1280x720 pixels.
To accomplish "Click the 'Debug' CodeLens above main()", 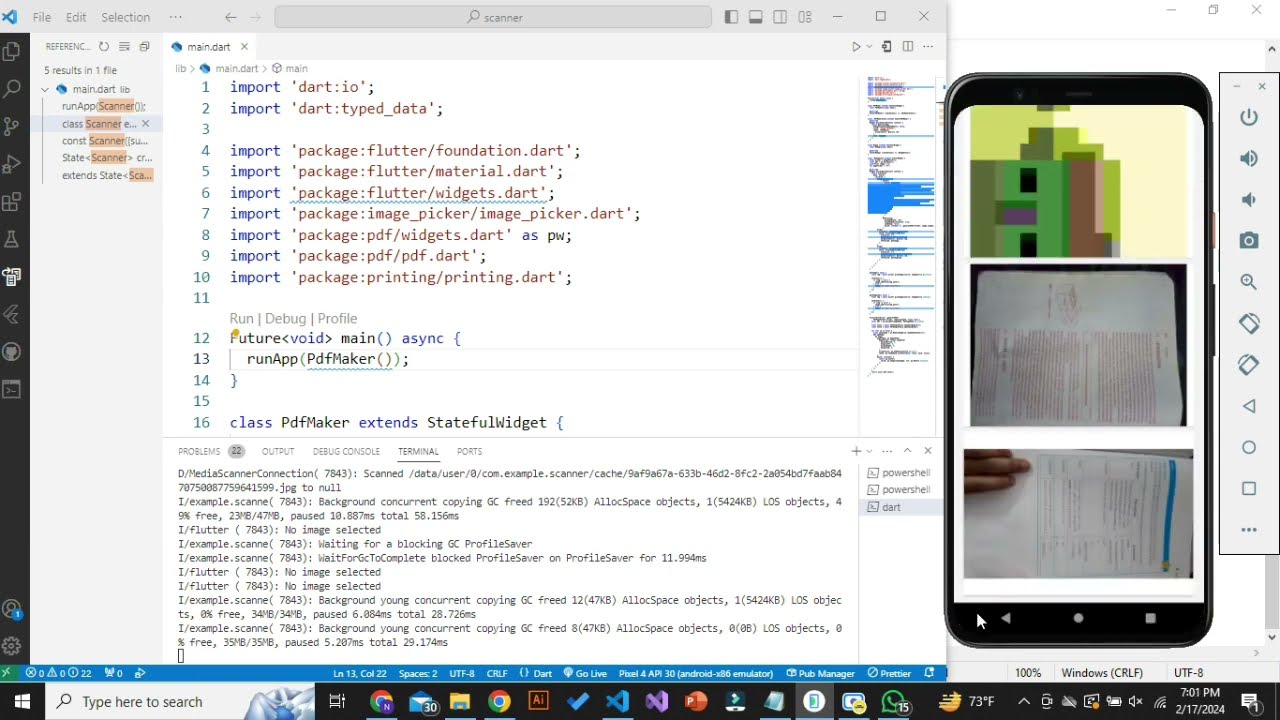I will point(286,318).
